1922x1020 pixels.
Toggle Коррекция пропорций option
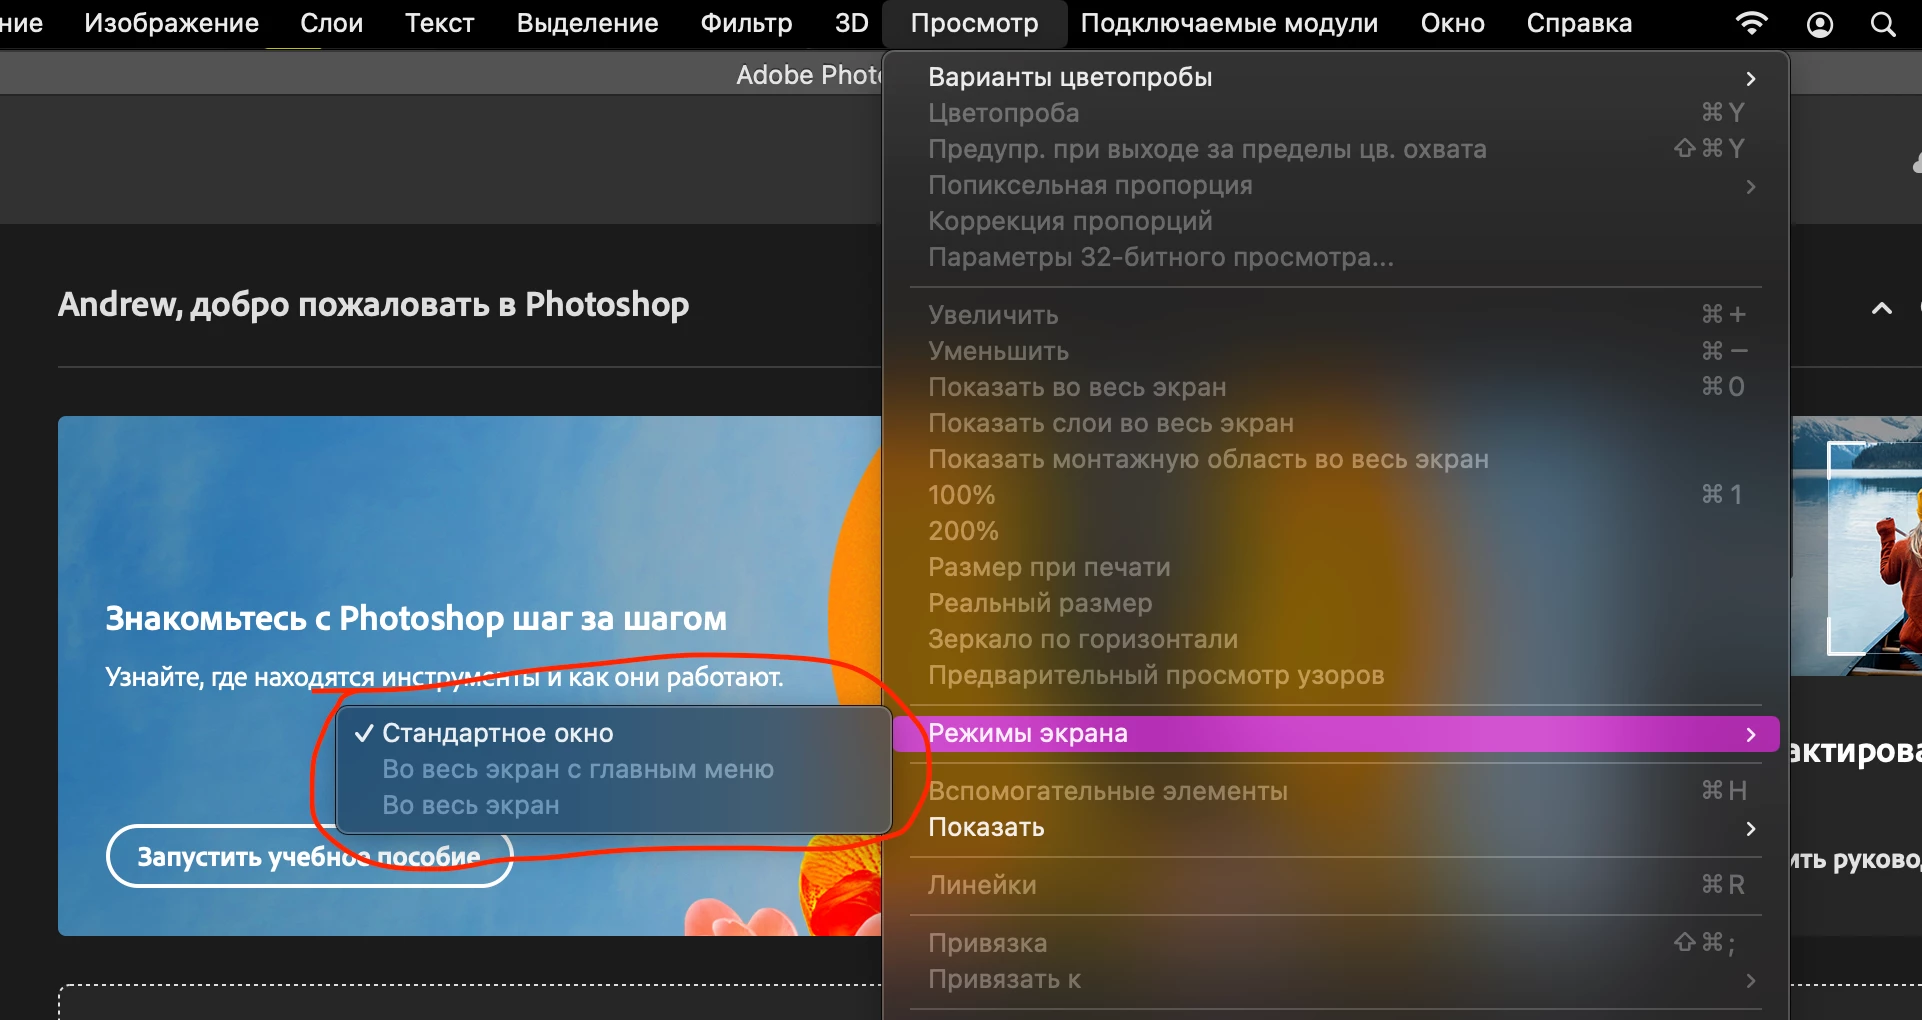coord(1335,221)
